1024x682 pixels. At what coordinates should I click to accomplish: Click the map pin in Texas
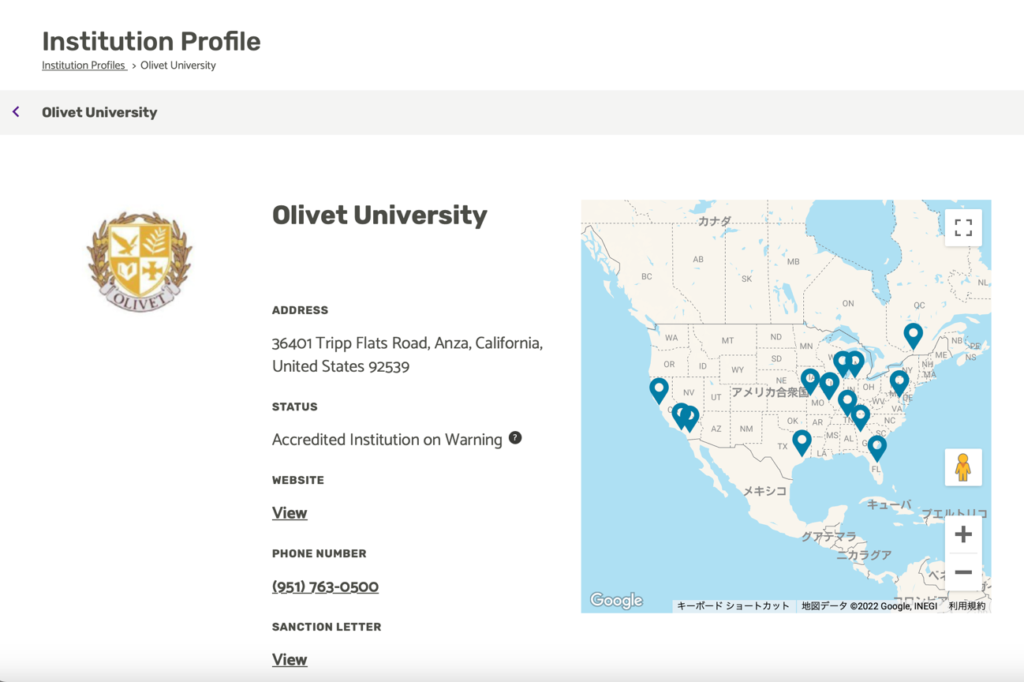click(x=801, y=441)
